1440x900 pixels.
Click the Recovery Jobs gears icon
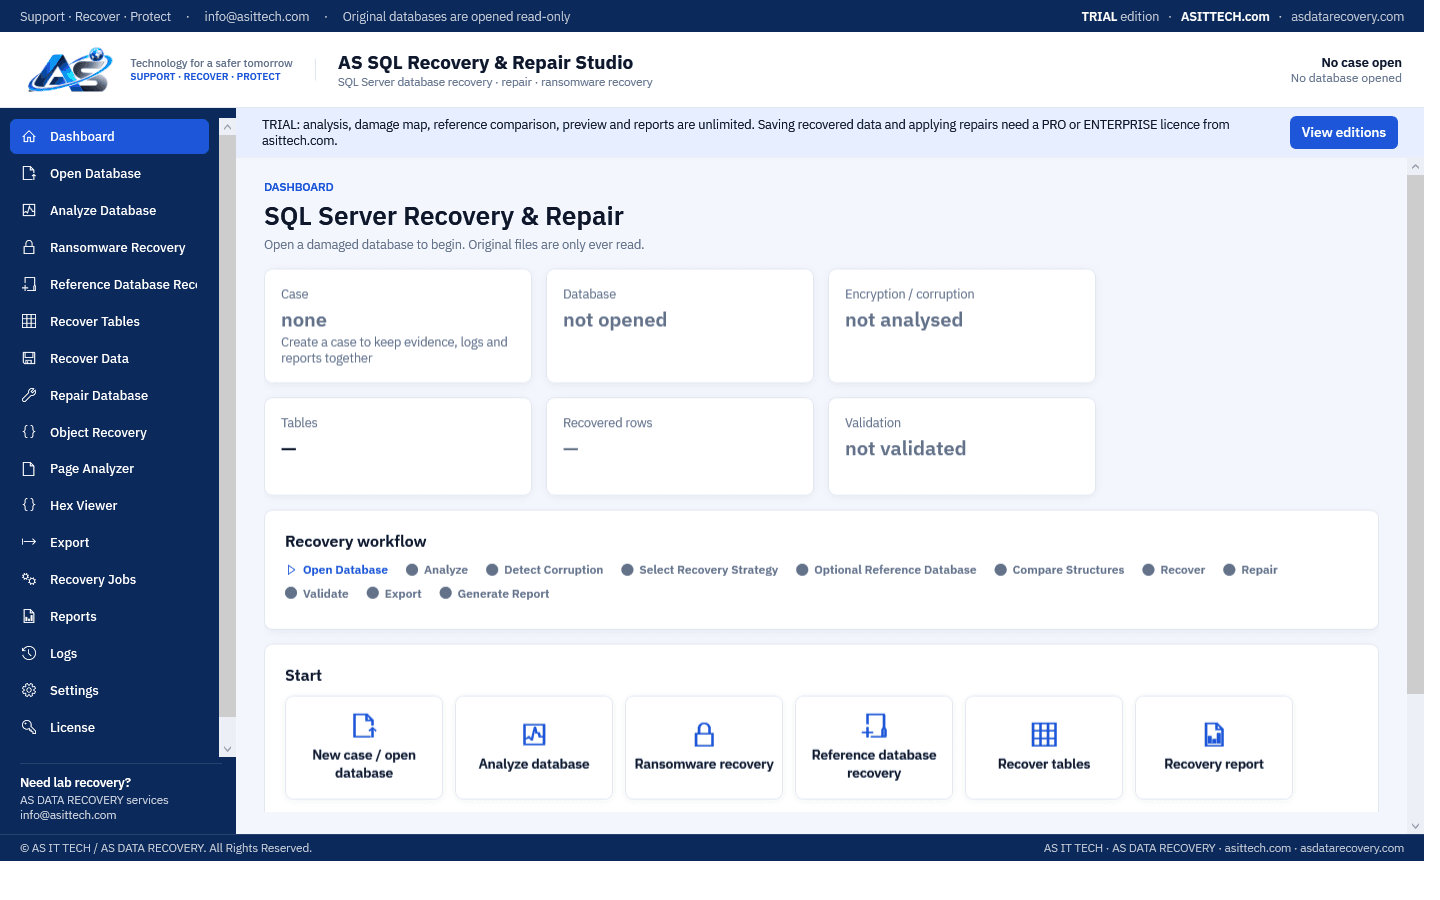[x=29, y=579]
